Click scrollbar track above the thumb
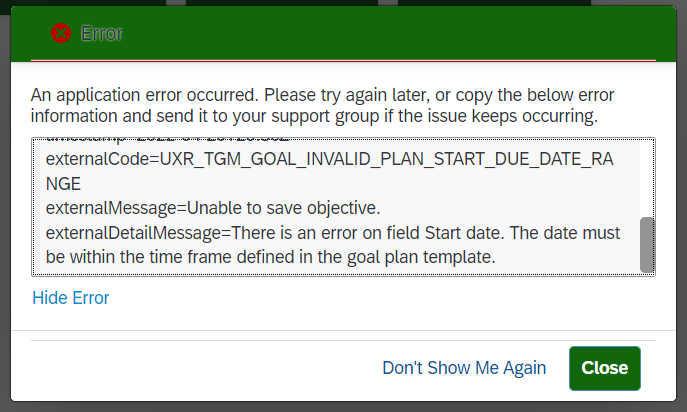Screen dimensions: 687x412 coord(647,178)
